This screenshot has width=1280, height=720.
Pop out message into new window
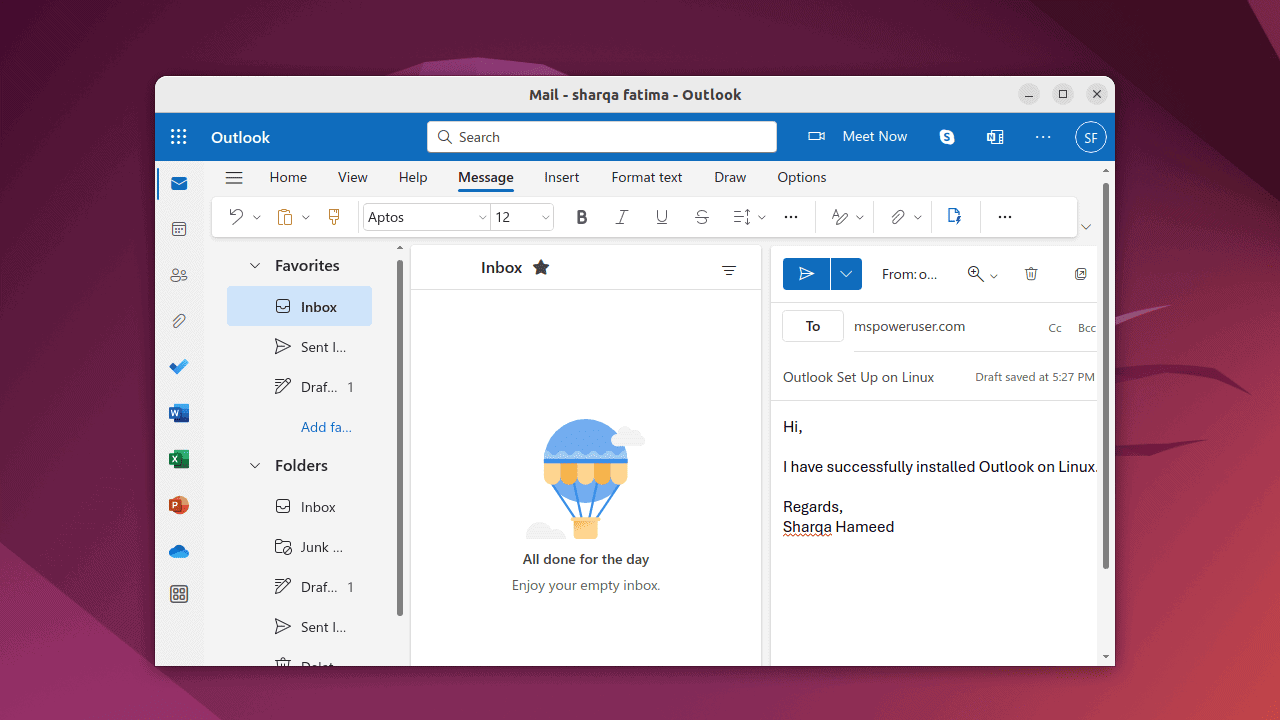[1080, 274]
